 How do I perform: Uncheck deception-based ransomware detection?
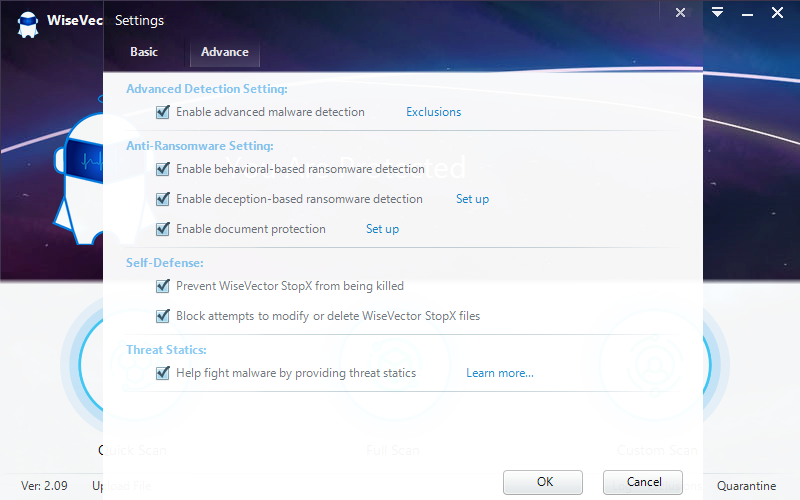click(163, 199)
